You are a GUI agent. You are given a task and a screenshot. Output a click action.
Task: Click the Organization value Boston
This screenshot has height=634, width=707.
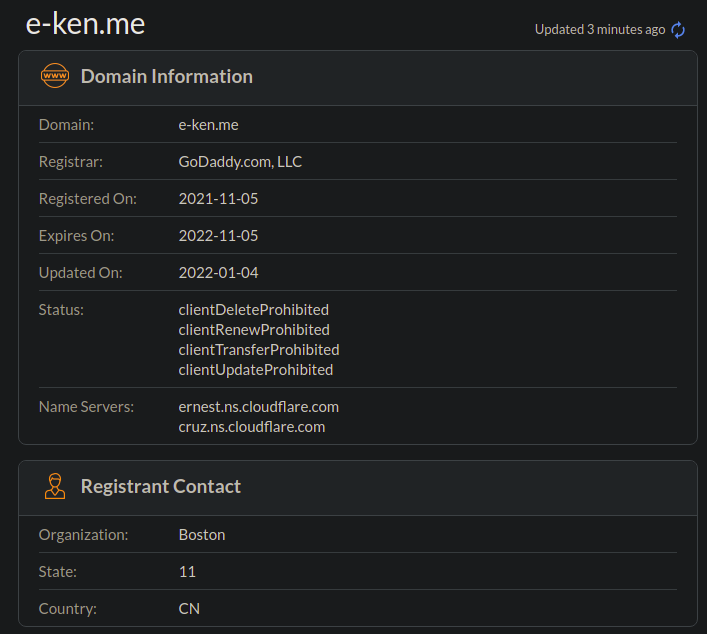[x=202, y=535]
